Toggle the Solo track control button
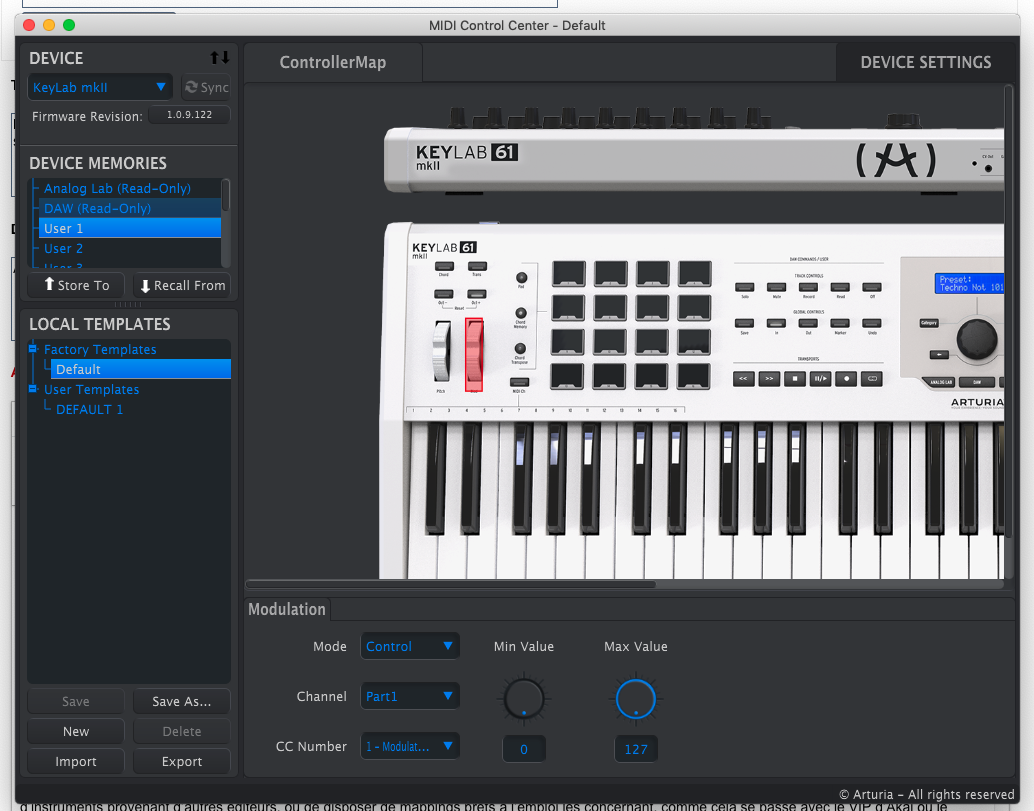This screenshot has width=1034, height=811. coord(744,288)
